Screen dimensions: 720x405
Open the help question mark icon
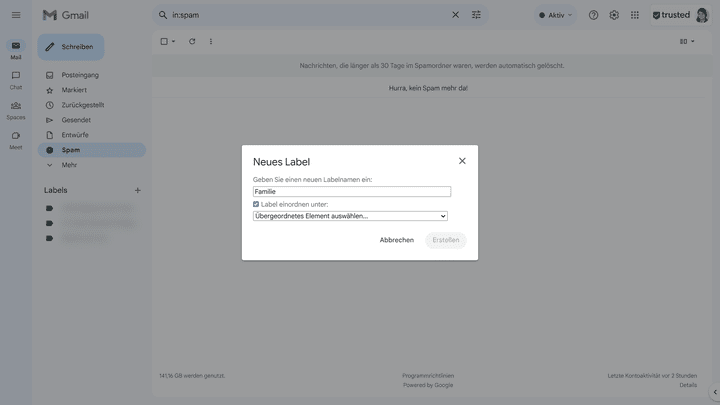pyautogui.click(x=593, y=15)
